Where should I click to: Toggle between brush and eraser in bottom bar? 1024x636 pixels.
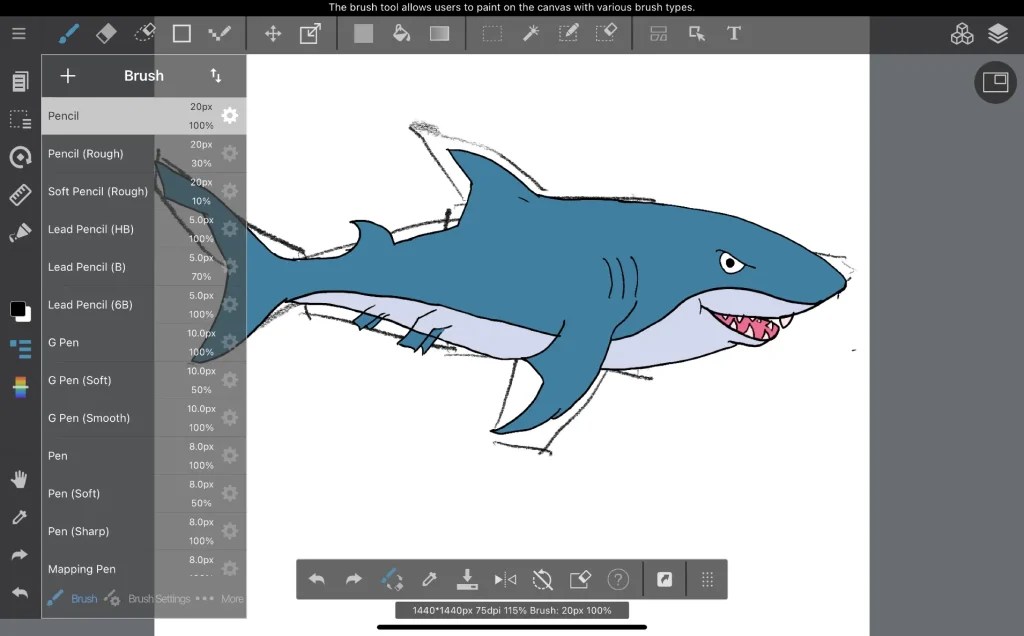[393, 579]
